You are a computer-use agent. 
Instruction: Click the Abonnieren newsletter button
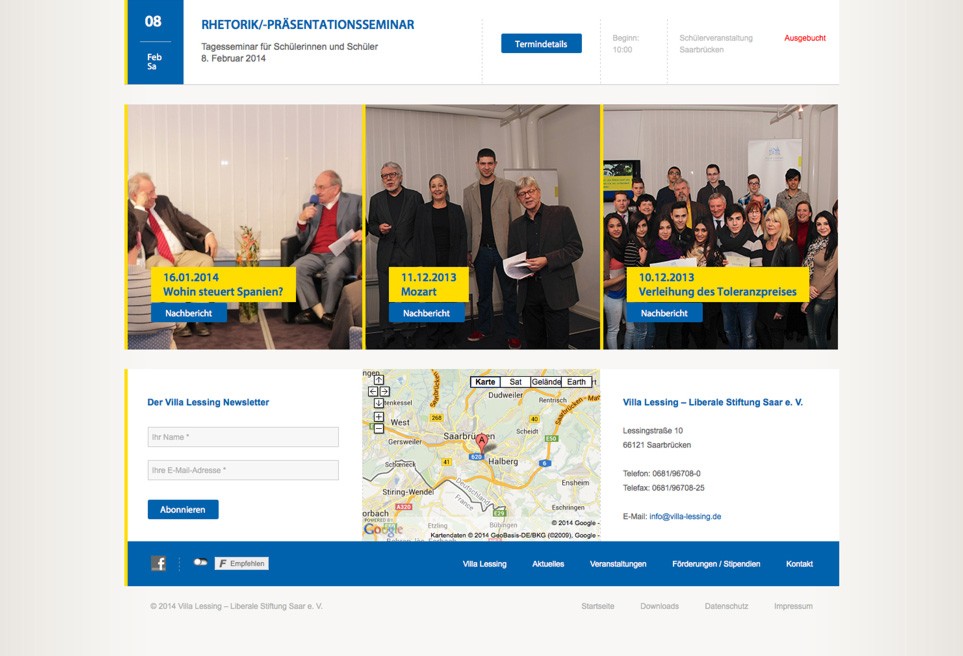pos(183,509)
